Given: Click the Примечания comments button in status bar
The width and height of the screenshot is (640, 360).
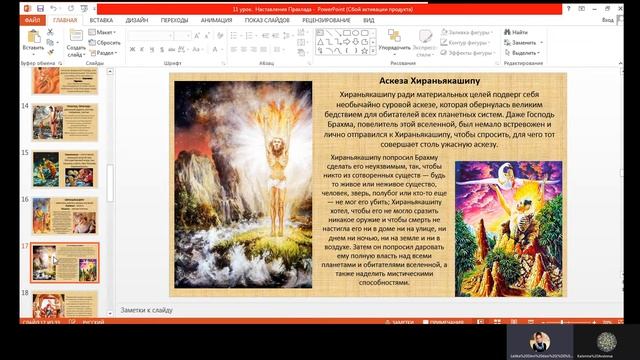Looking at the screenshot, I should pos(443,322).
